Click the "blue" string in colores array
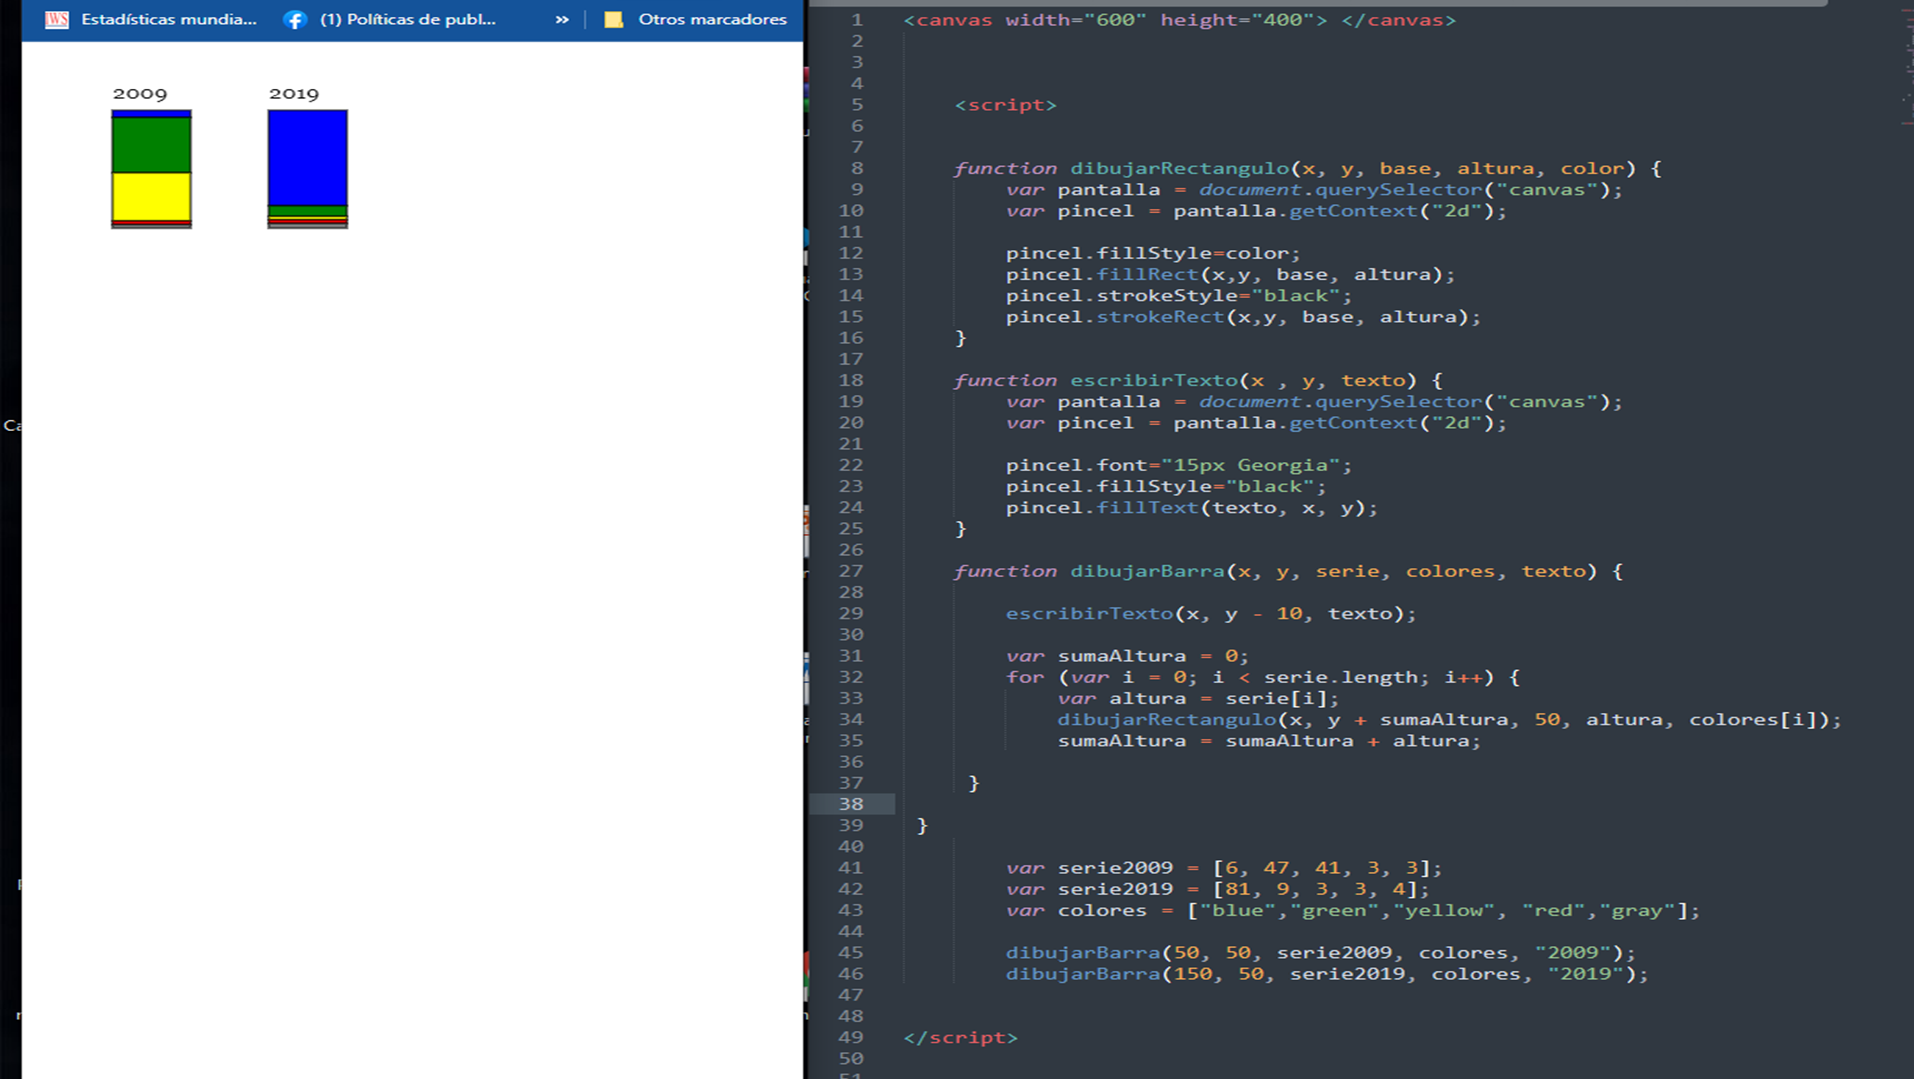1914x1079 pixels. point(1238,911)
